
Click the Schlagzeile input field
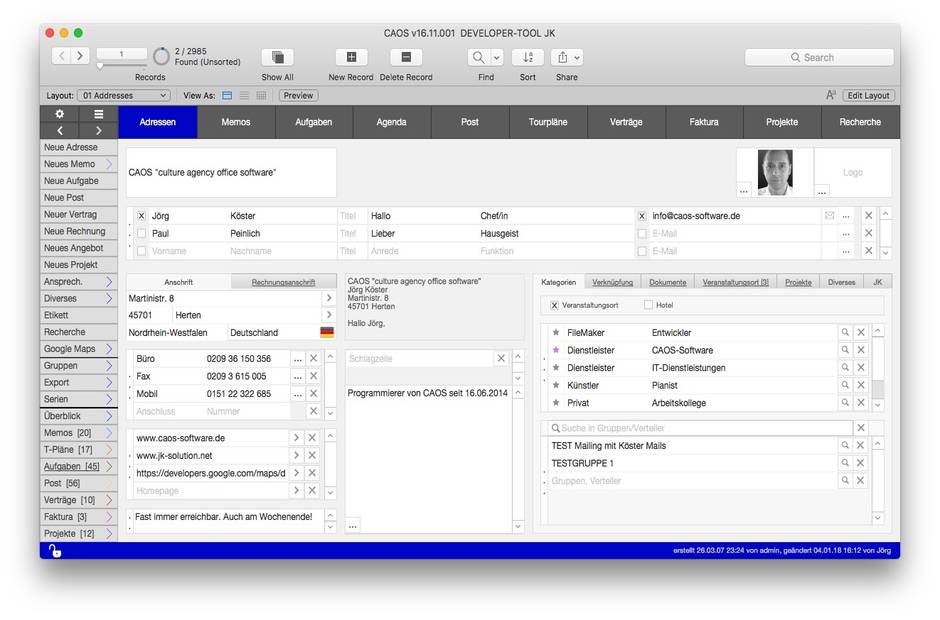click(x=420, y=359)
